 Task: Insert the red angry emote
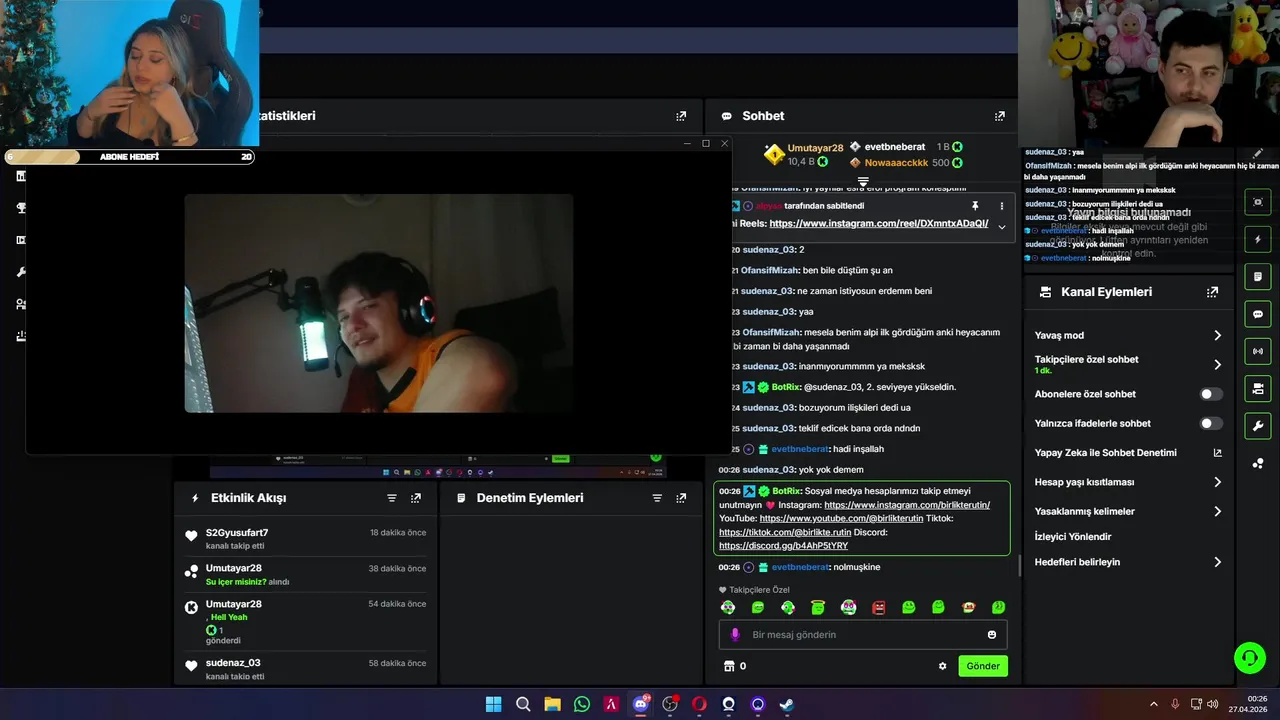878,607
